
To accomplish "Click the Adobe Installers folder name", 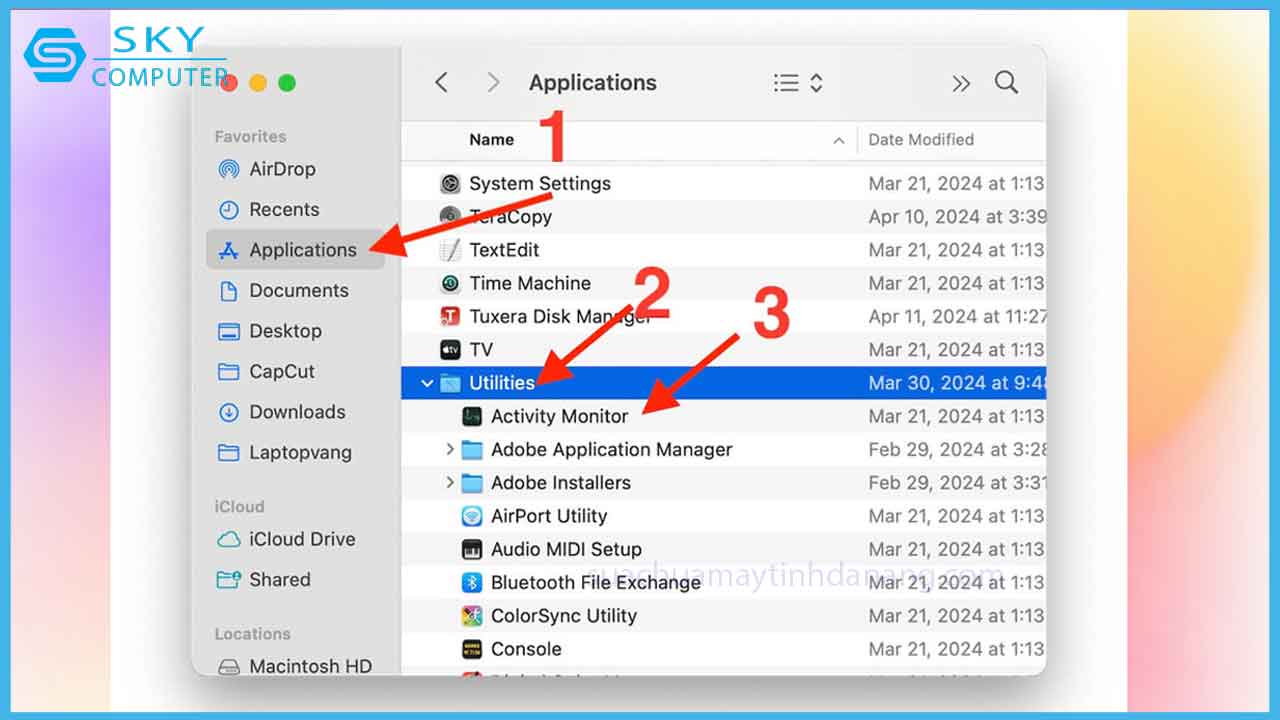I will [561, 483].
